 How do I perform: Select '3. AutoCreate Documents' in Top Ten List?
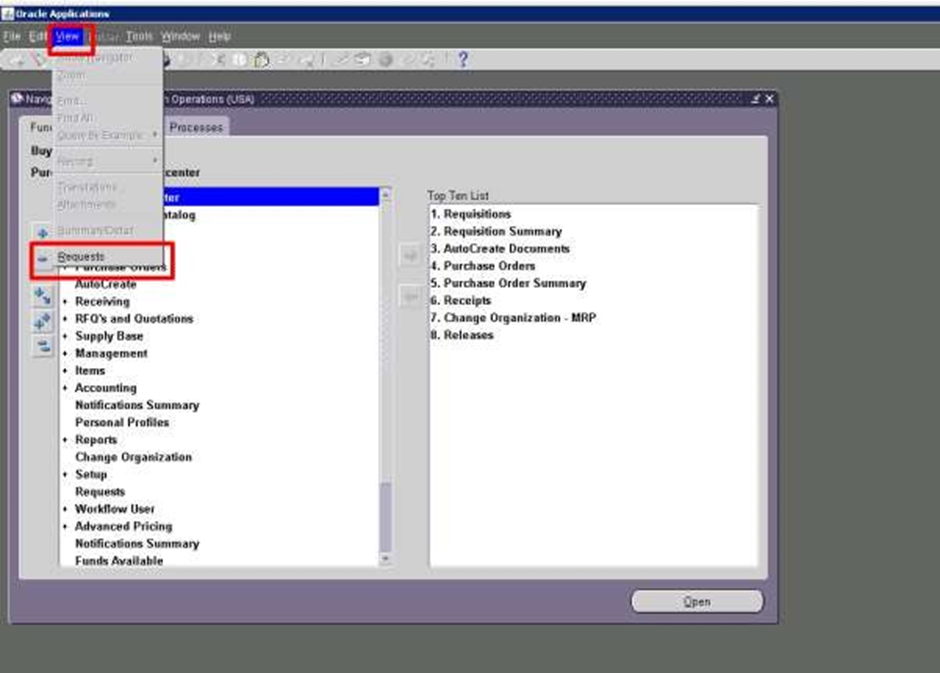(x=500, y=249)
